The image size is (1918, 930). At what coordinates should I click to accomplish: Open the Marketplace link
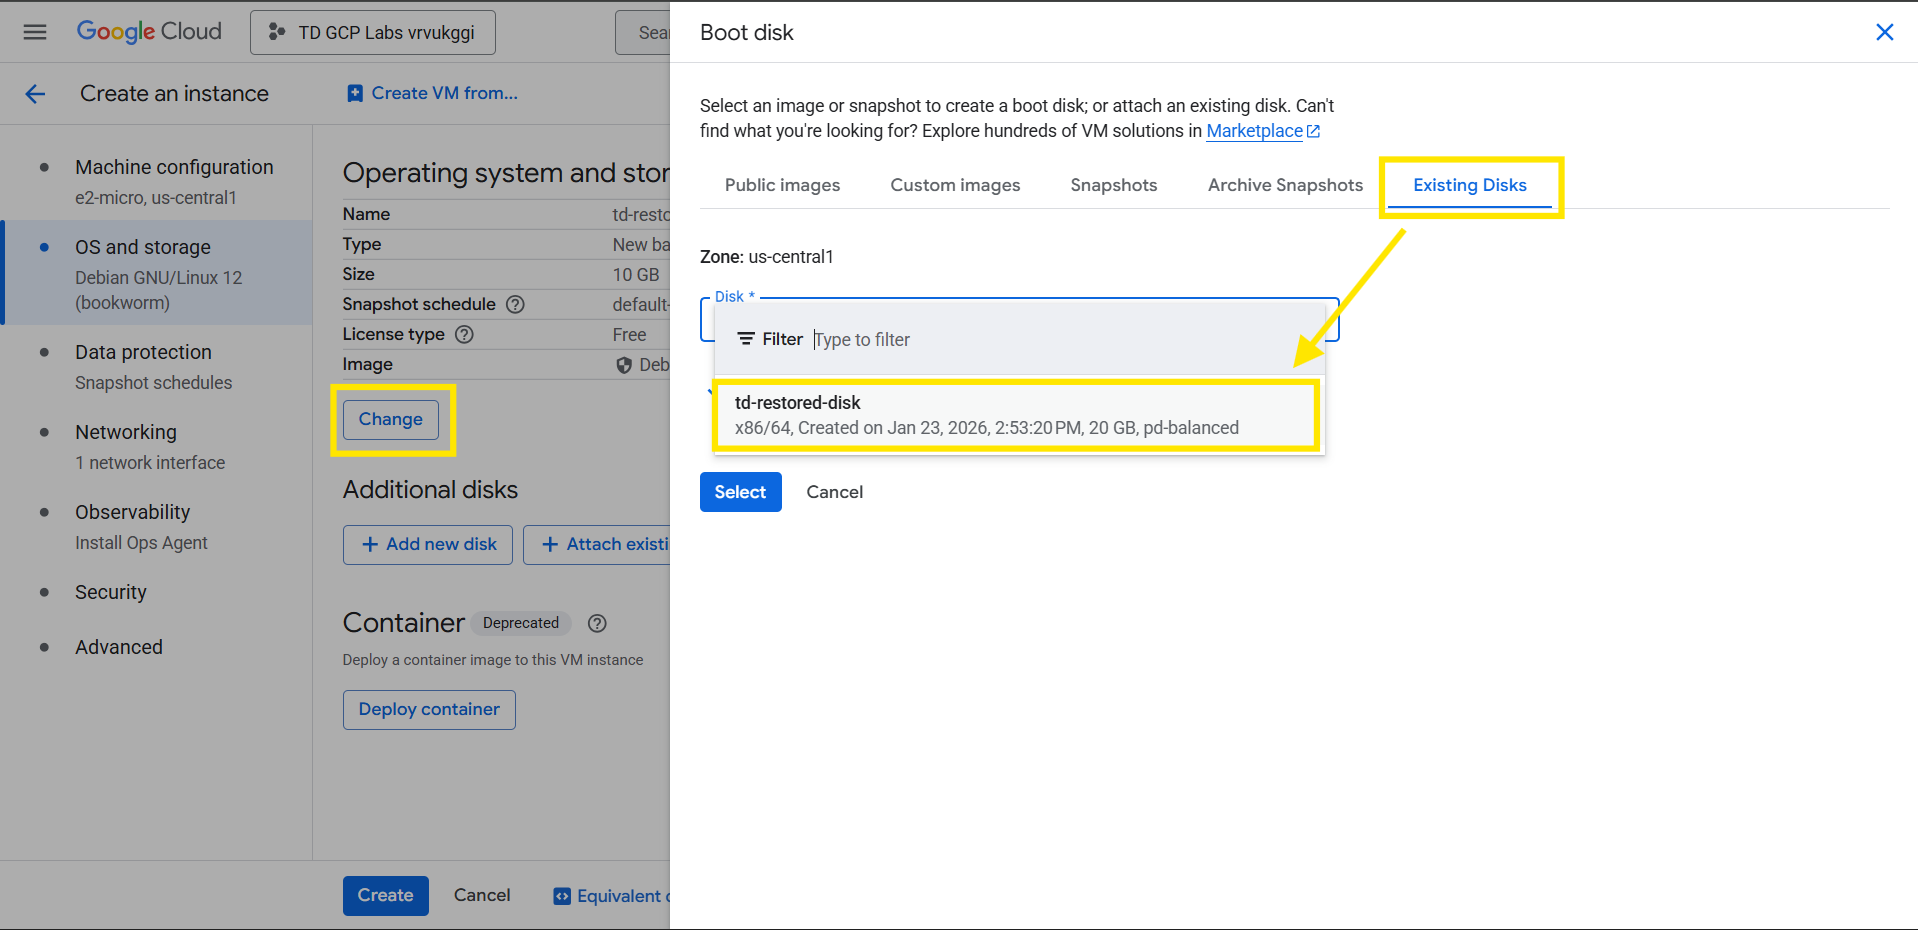pyautogui.click(x=1254, y=131)
